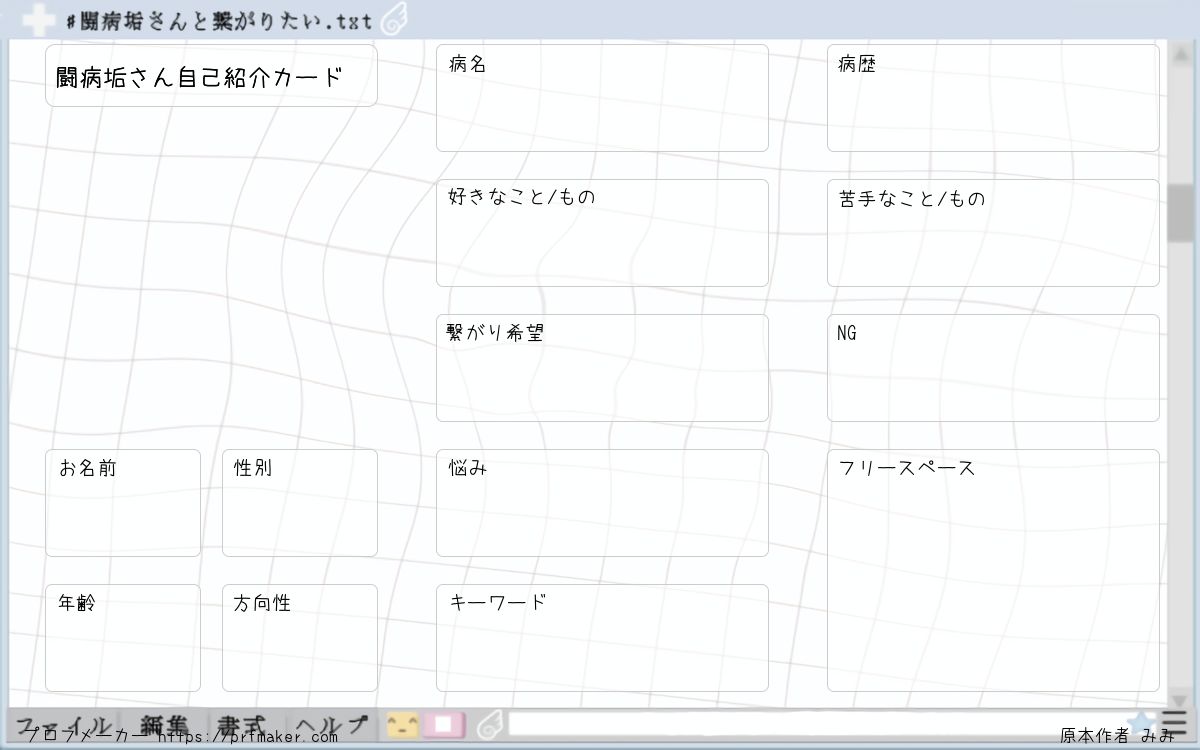Click the wing icon beside the file title
The image size is (1200, 750).
393,21
